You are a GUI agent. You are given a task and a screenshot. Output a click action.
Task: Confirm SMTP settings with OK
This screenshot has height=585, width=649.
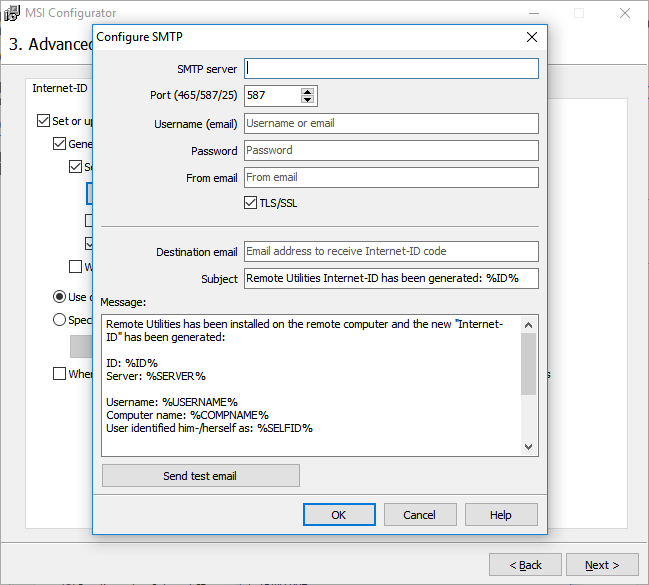(338, 515)
